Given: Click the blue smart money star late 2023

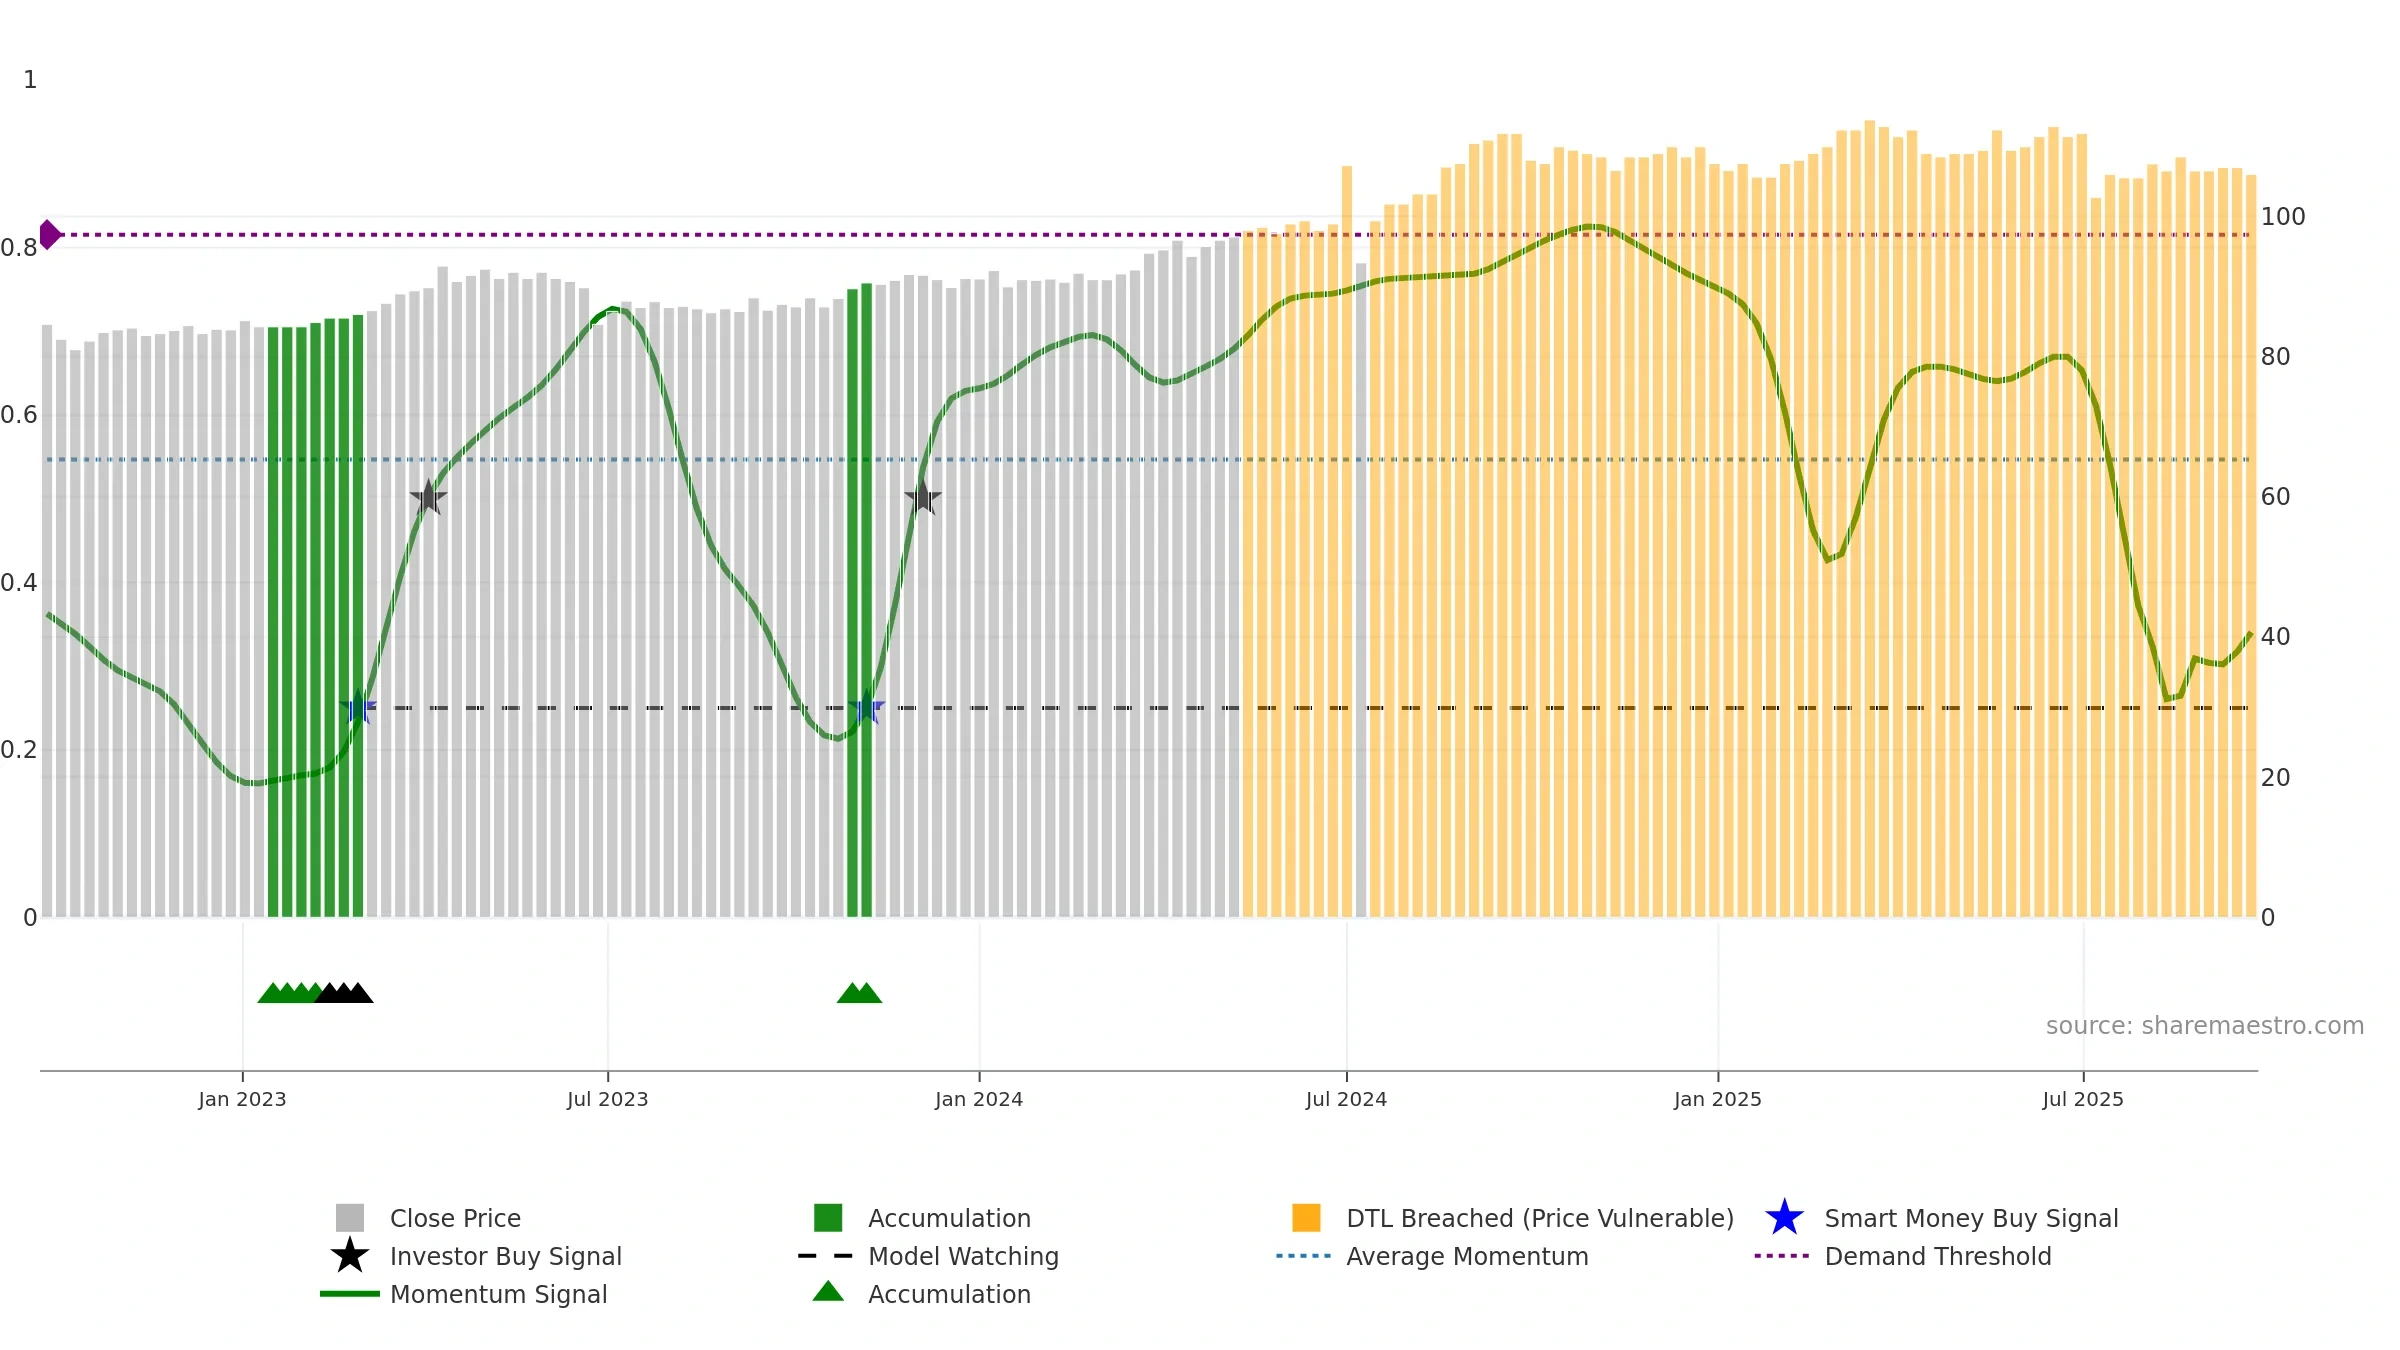Looking at the screenshot, I should [867, 708].
